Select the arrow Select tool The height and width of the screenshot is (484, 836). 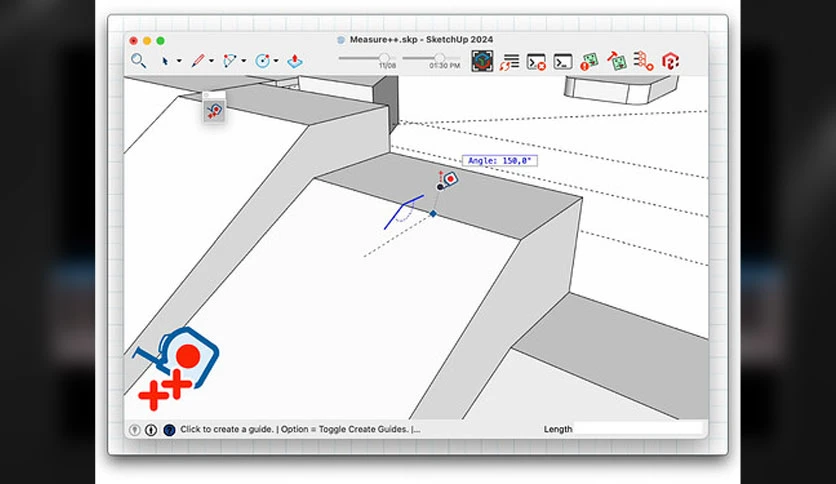pyautogui.click(x=165, y=61)
